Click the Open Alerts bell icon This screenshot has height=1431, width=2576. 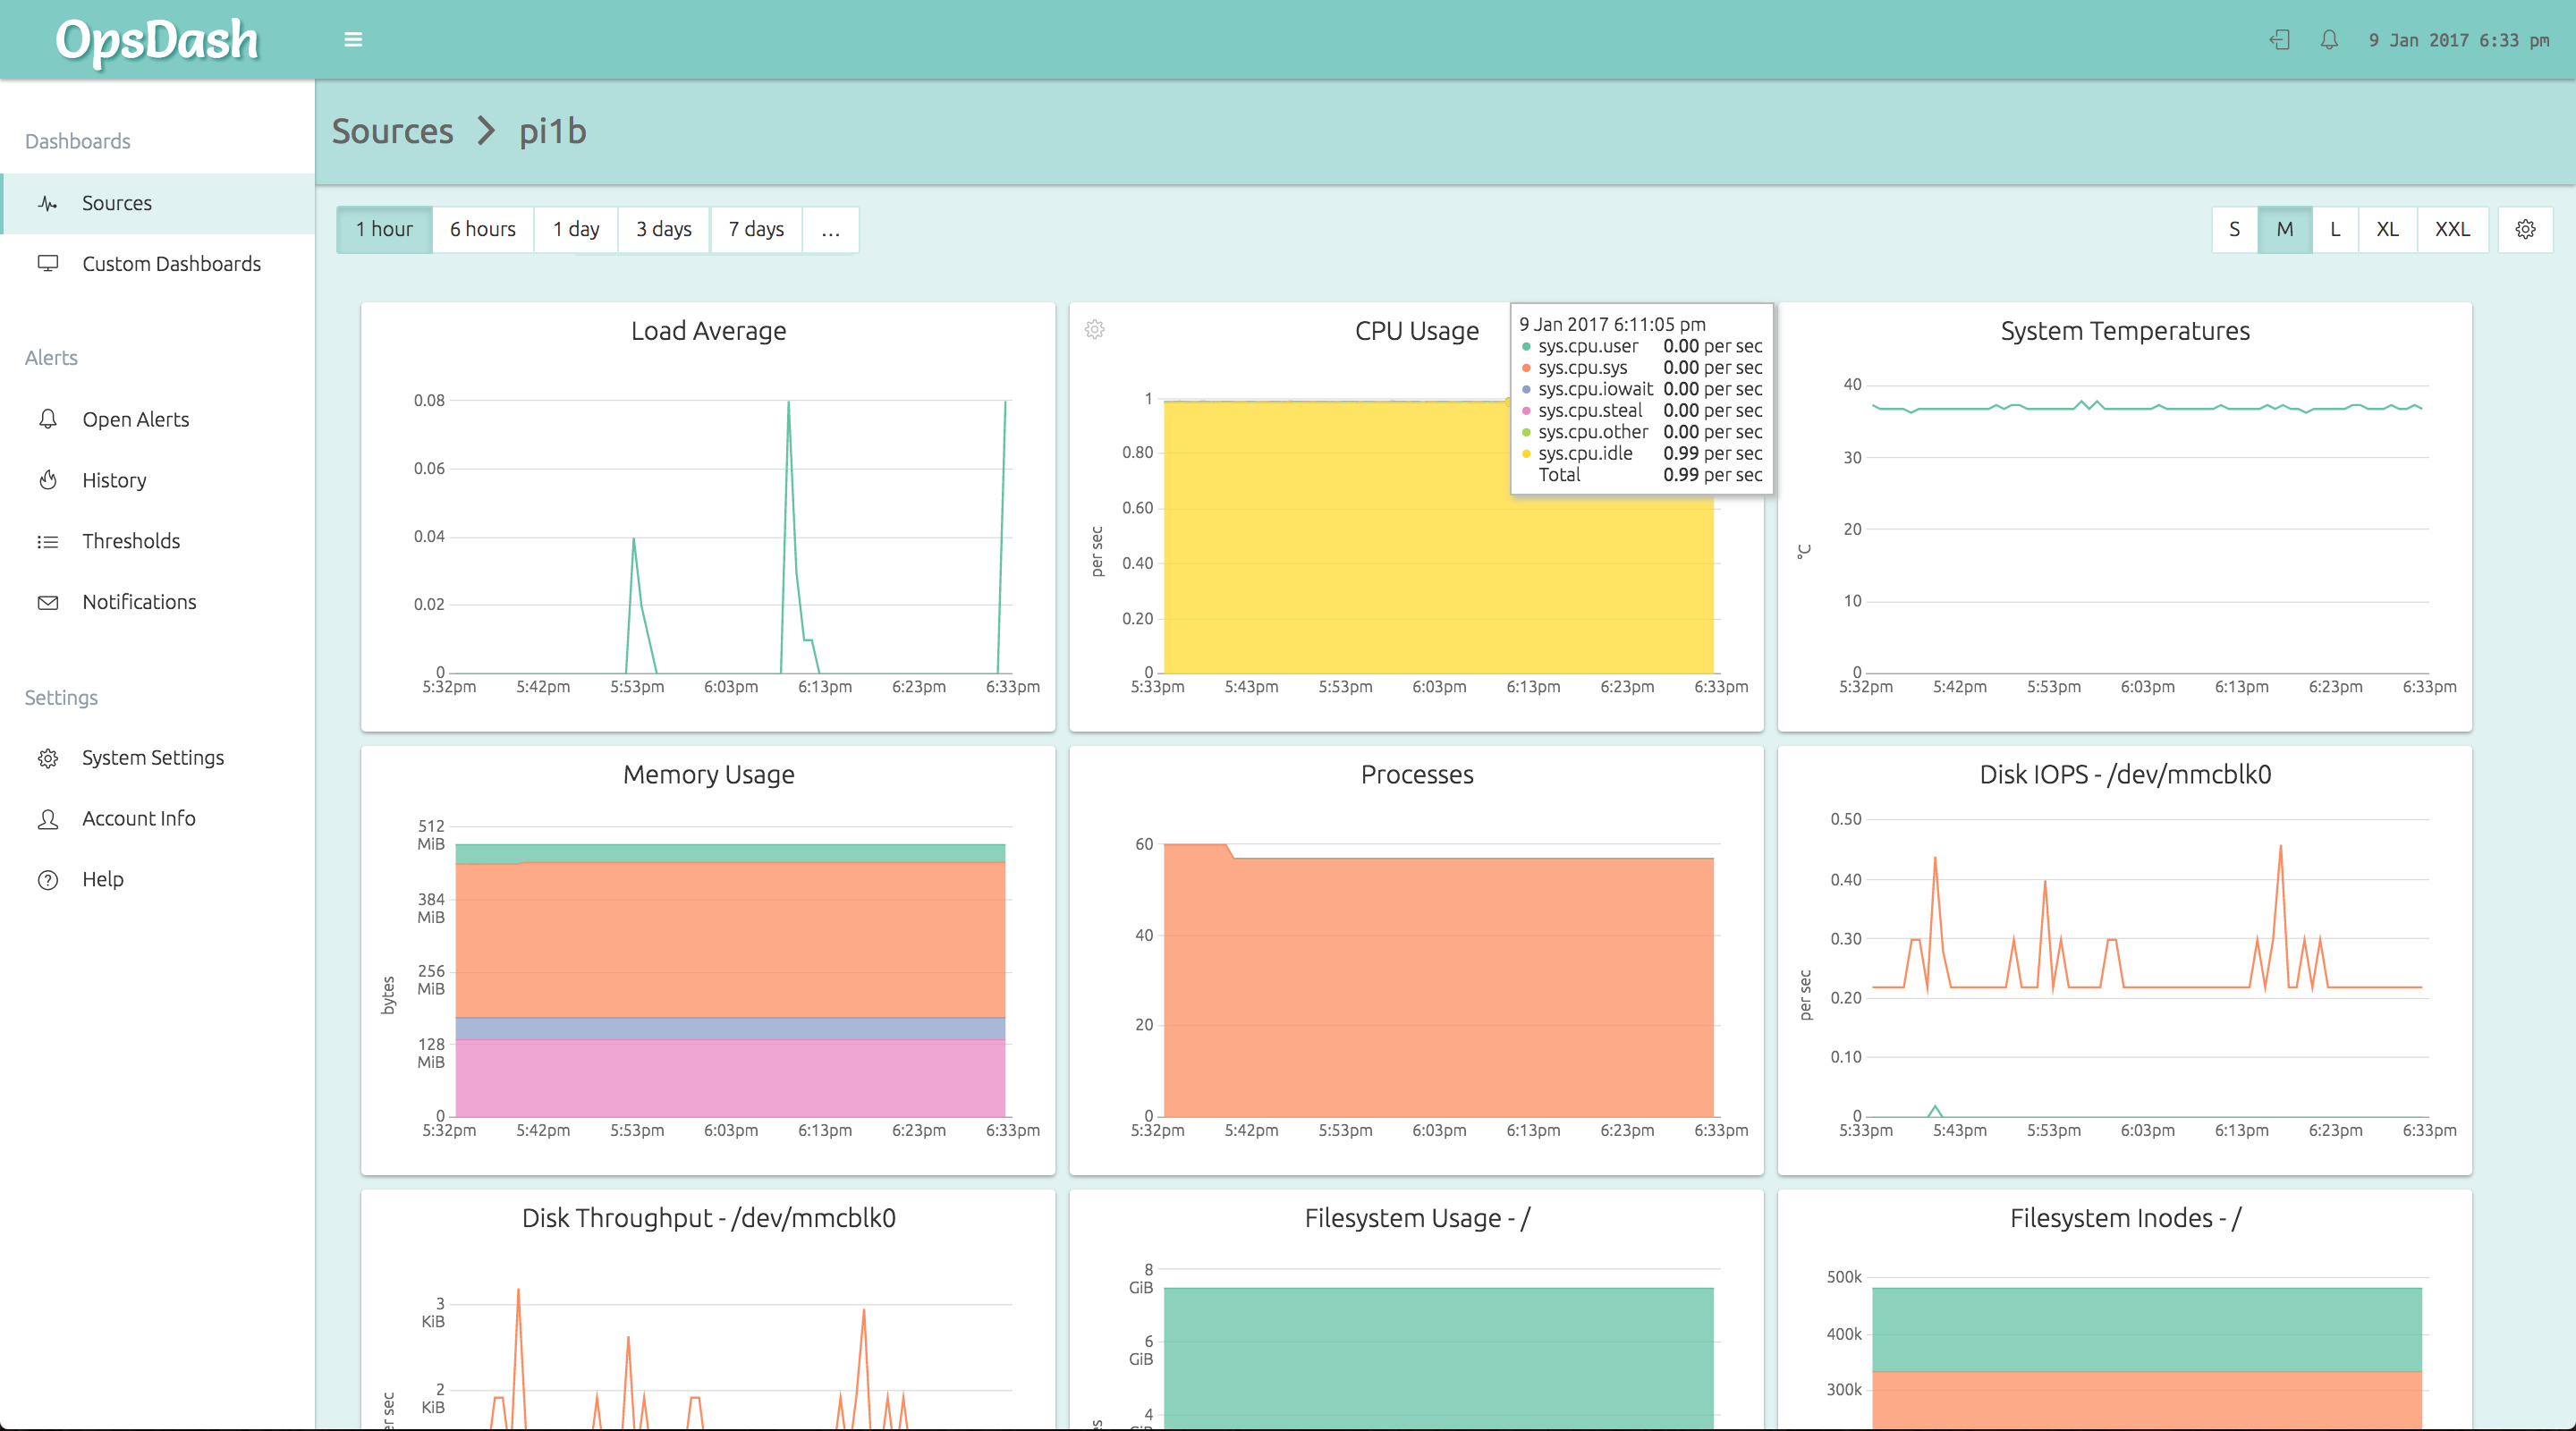point(47,419)
